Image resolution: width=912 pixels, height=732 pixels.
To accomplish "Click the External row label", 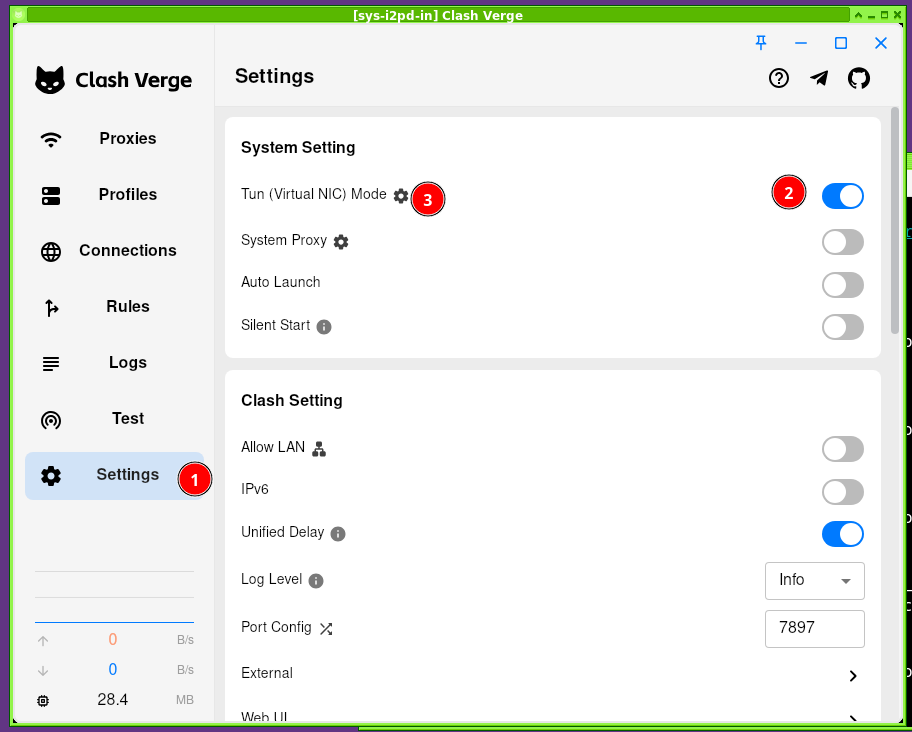I will [x=267, y=673].
